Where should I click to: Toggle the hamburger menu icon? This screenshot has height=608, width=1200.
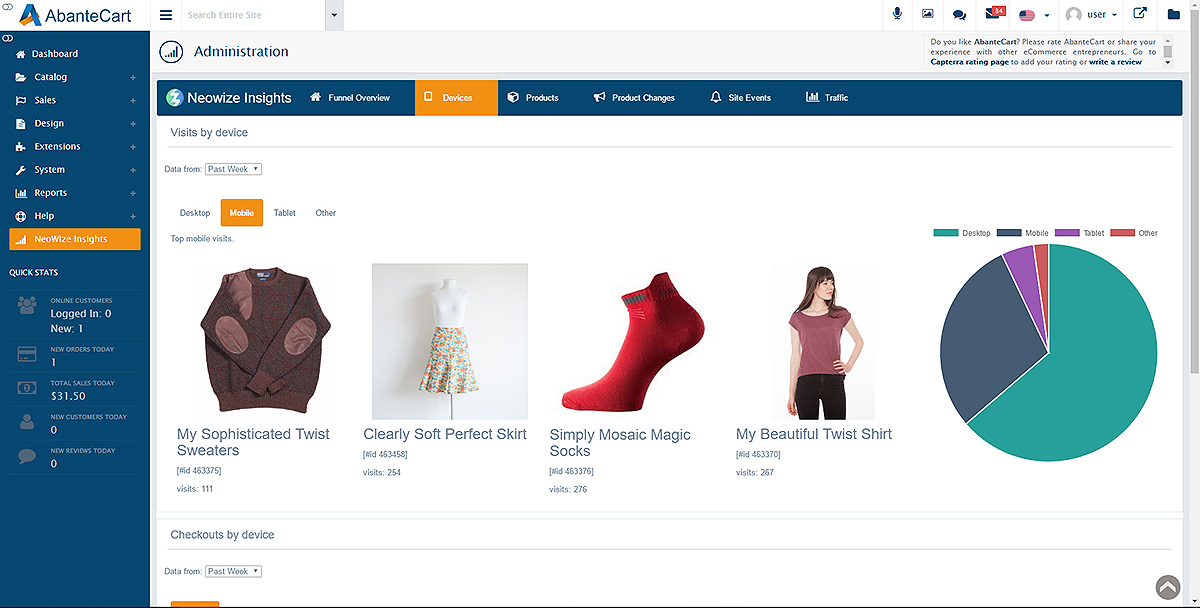tap(166, 15)
